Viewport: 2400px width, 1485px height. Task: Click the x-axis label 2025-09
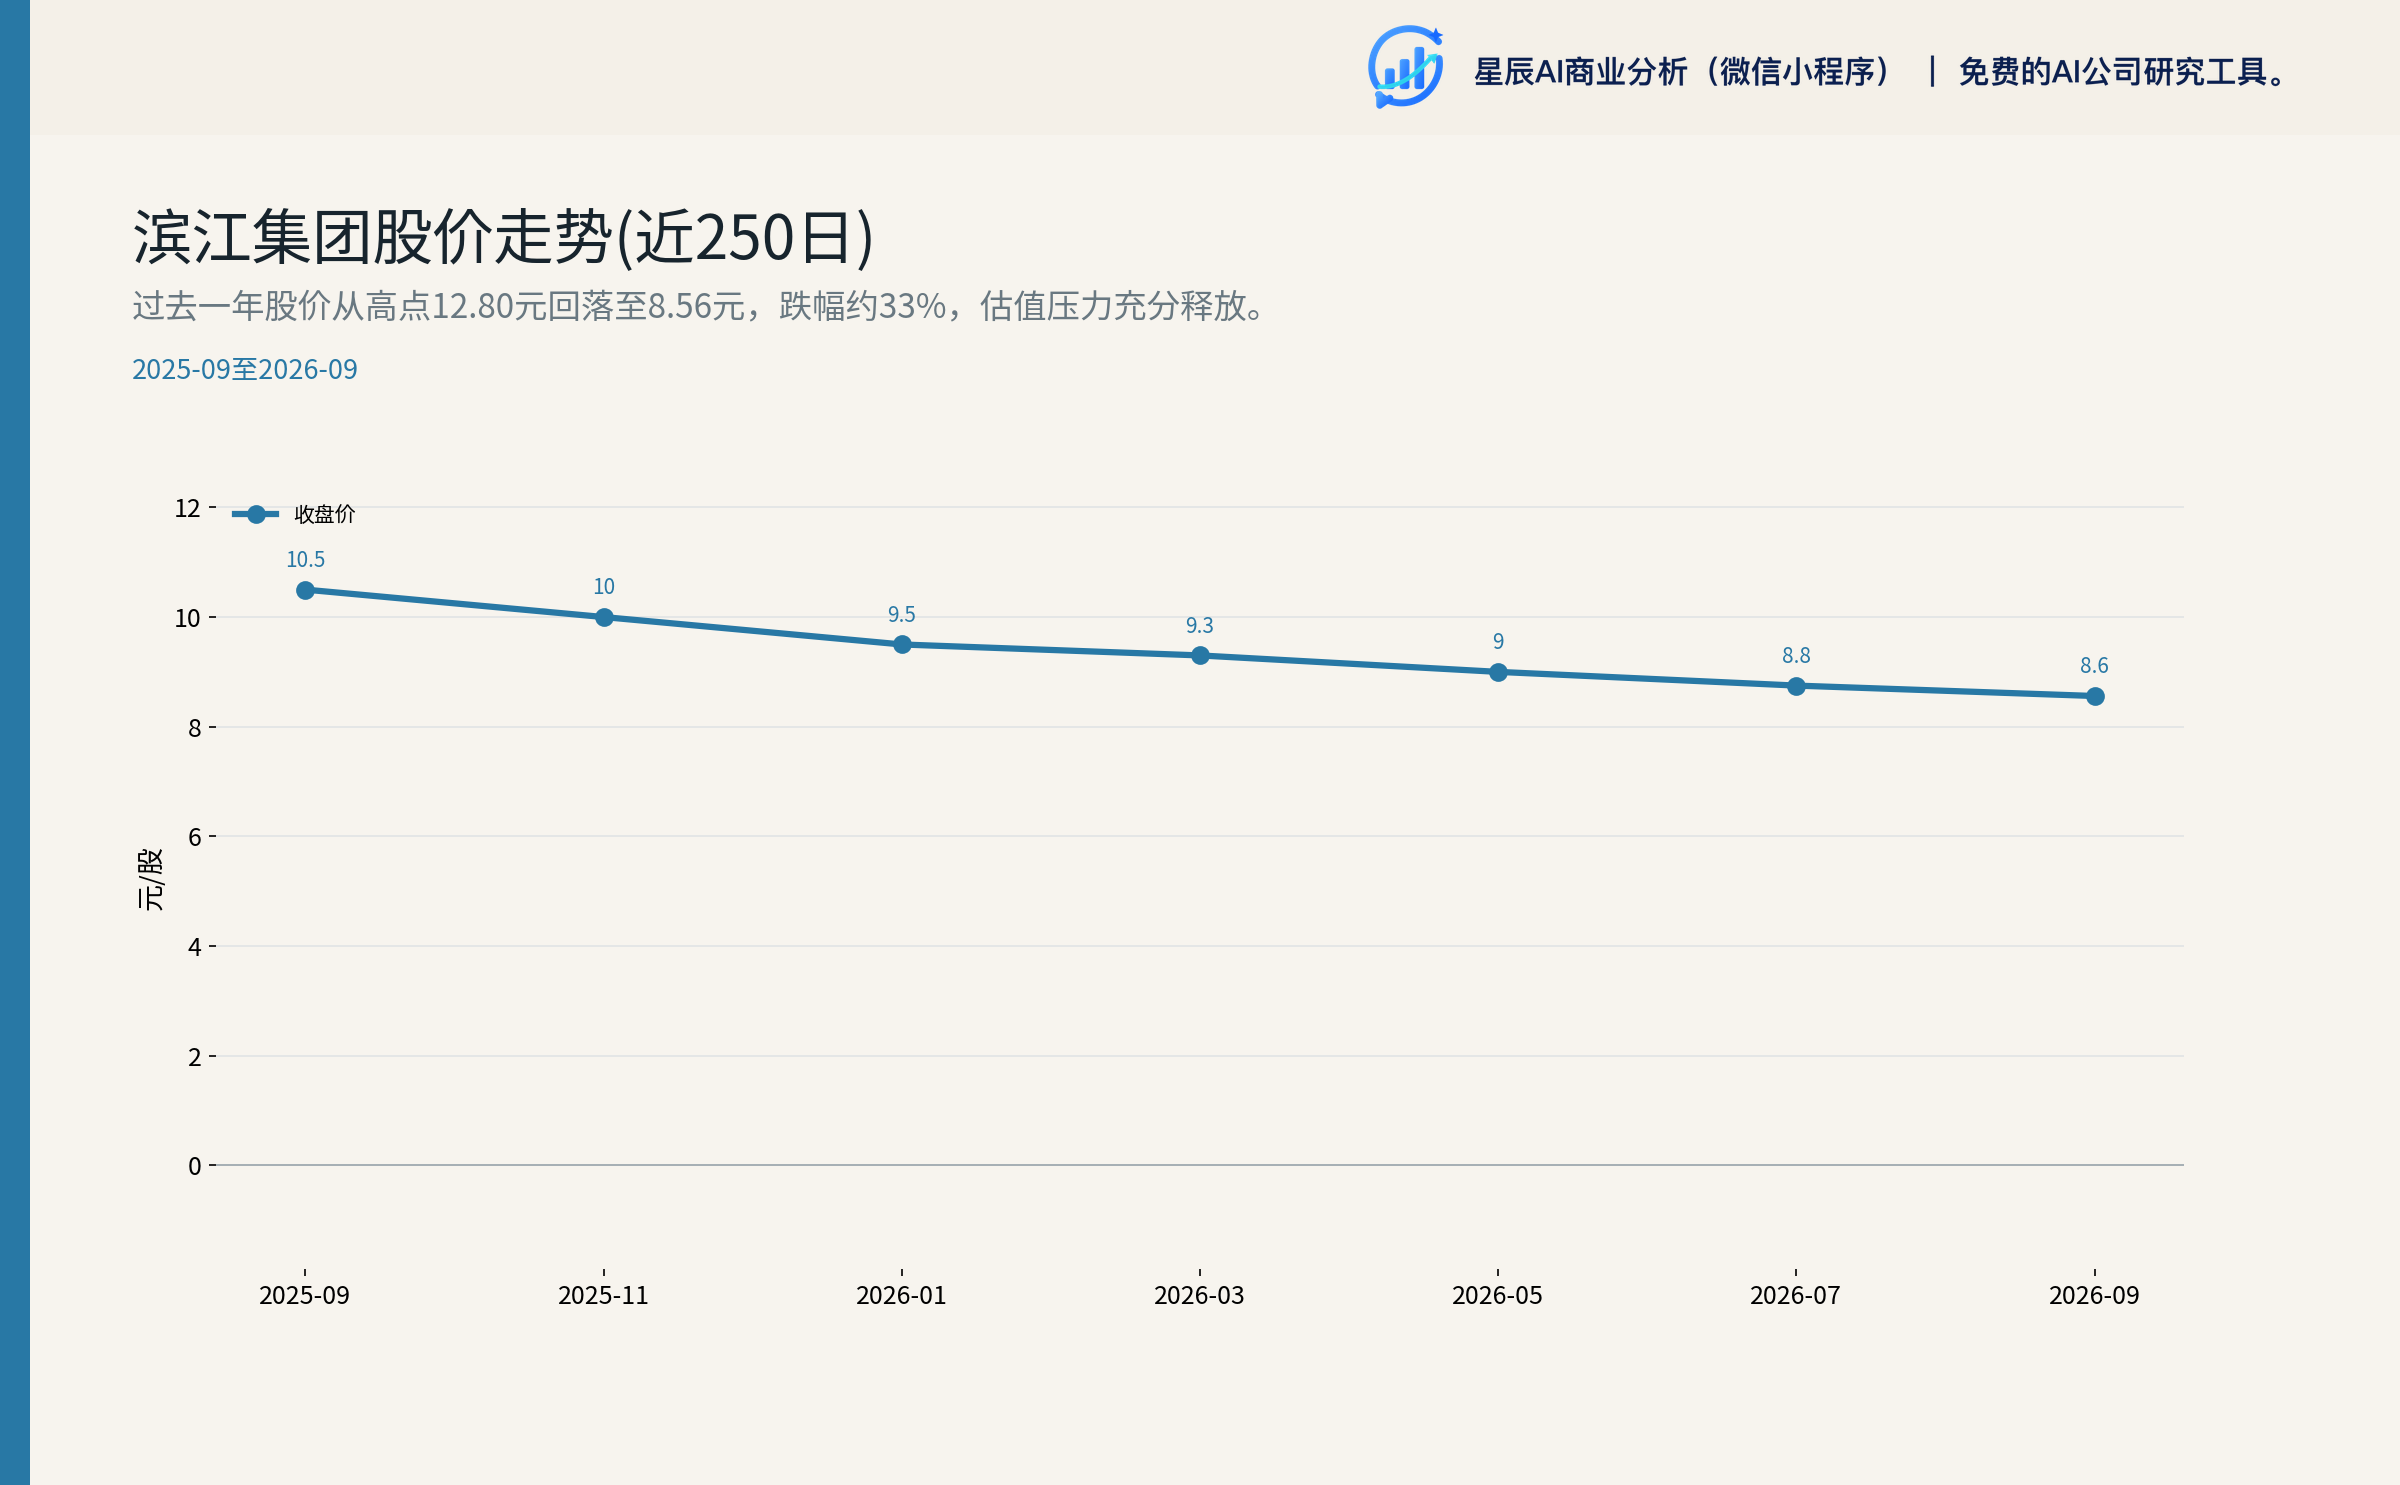point(305,1295)
